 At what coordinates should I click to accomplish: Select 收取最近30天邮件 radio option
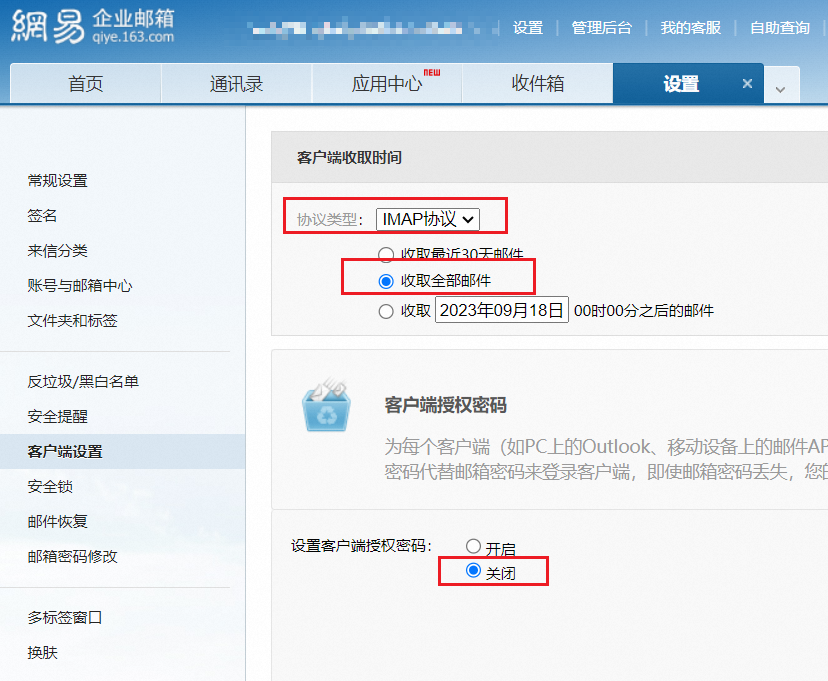[386, 254]
